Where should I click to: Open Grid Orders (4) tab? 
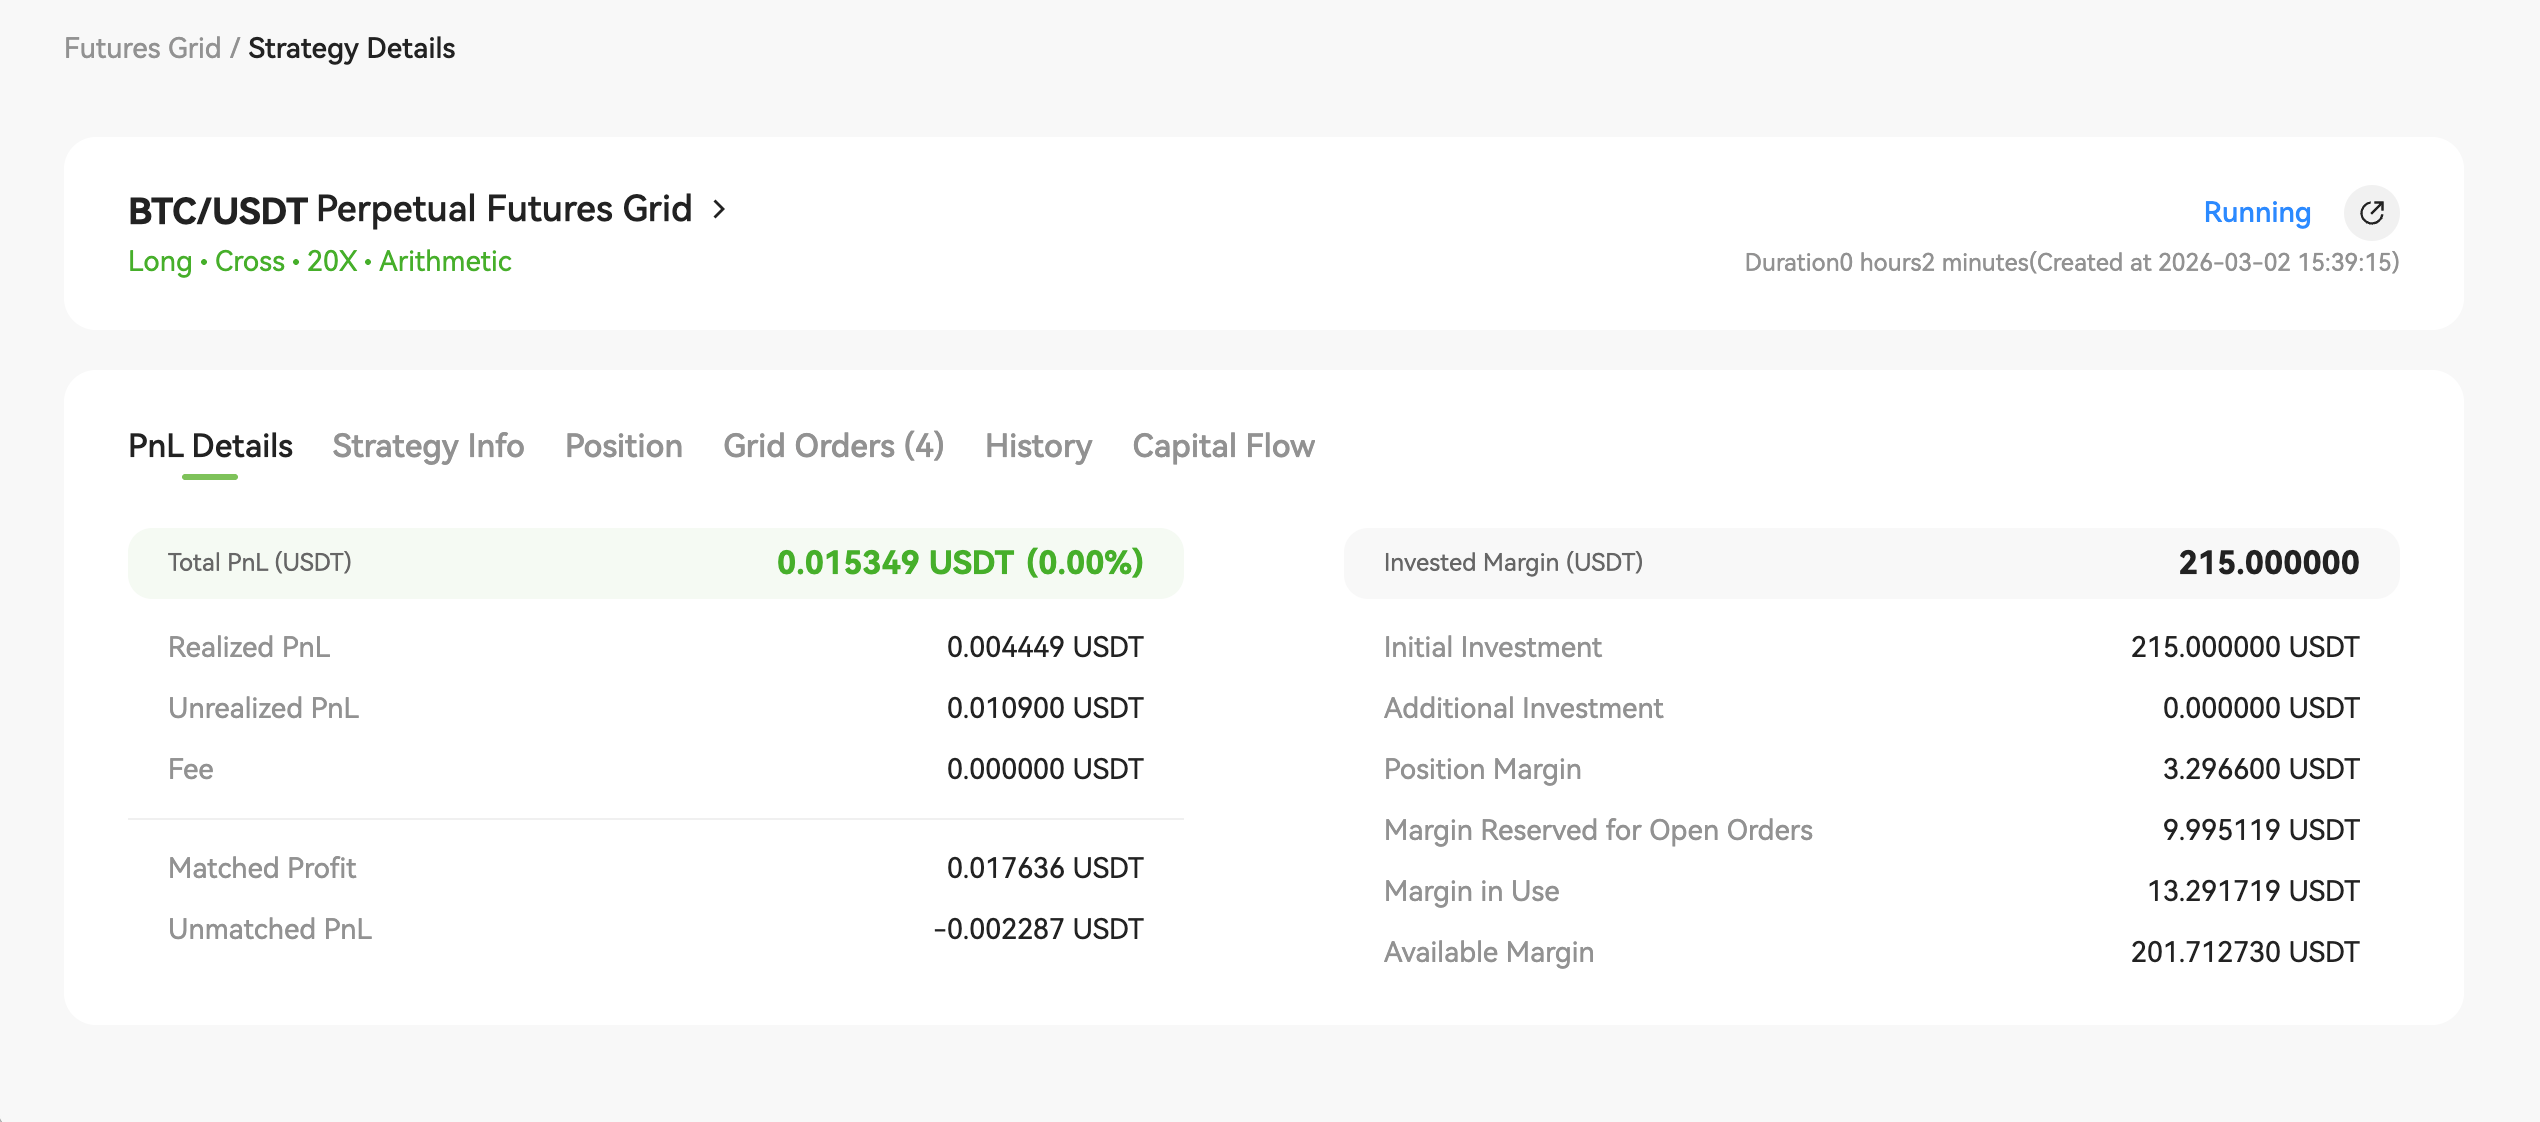tap(833, 446)
